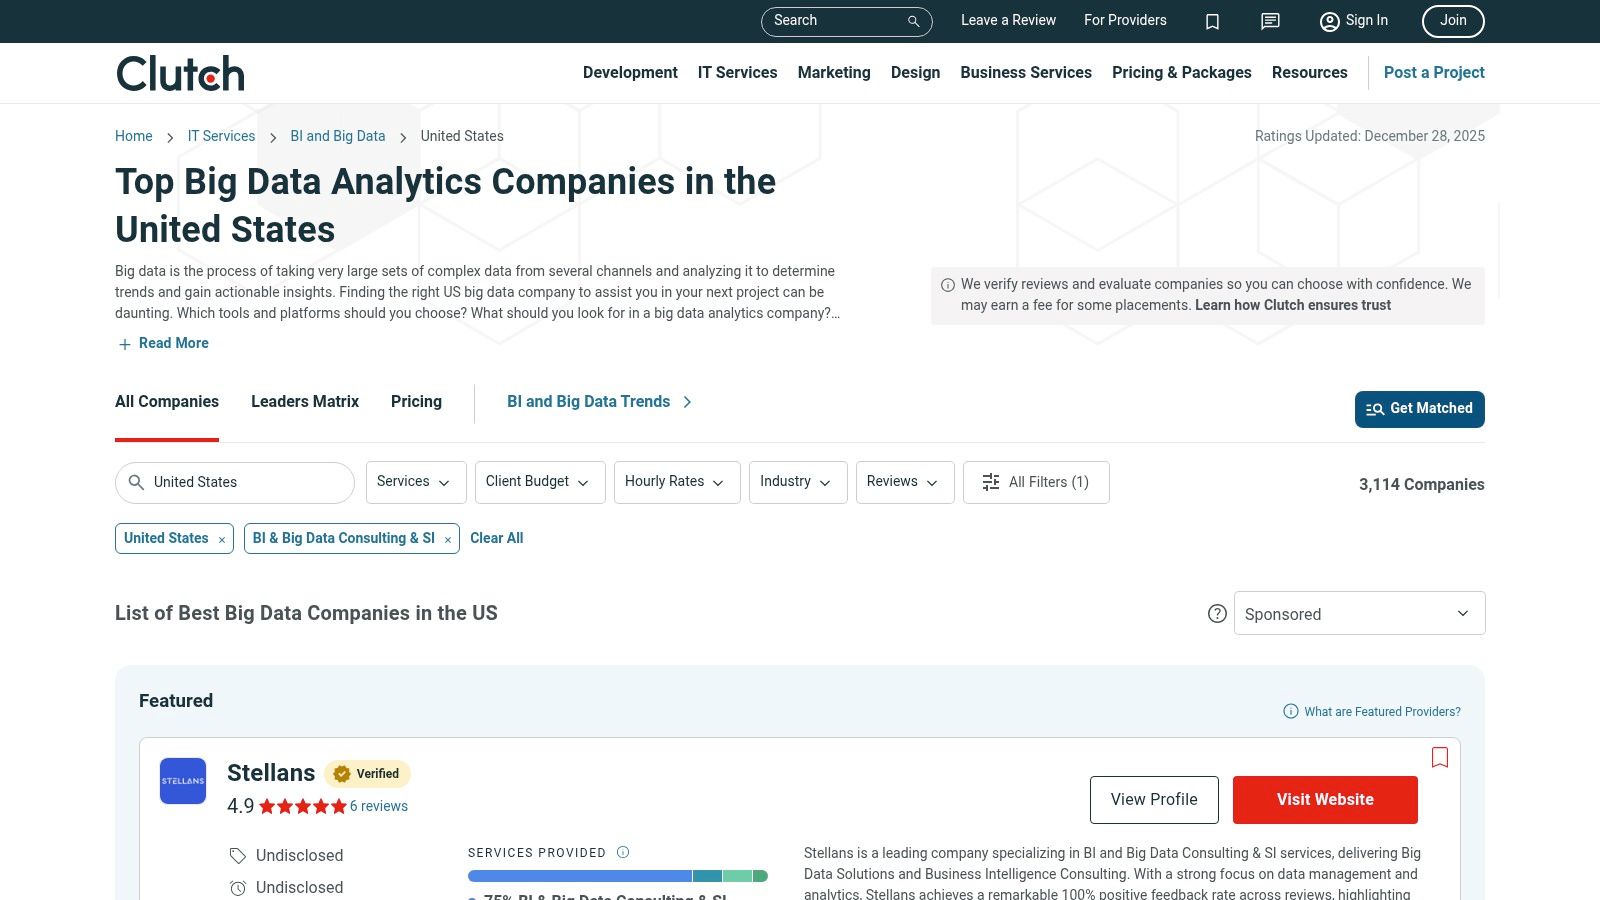
Task: Open the All Filters panel
Action: 1036,482
